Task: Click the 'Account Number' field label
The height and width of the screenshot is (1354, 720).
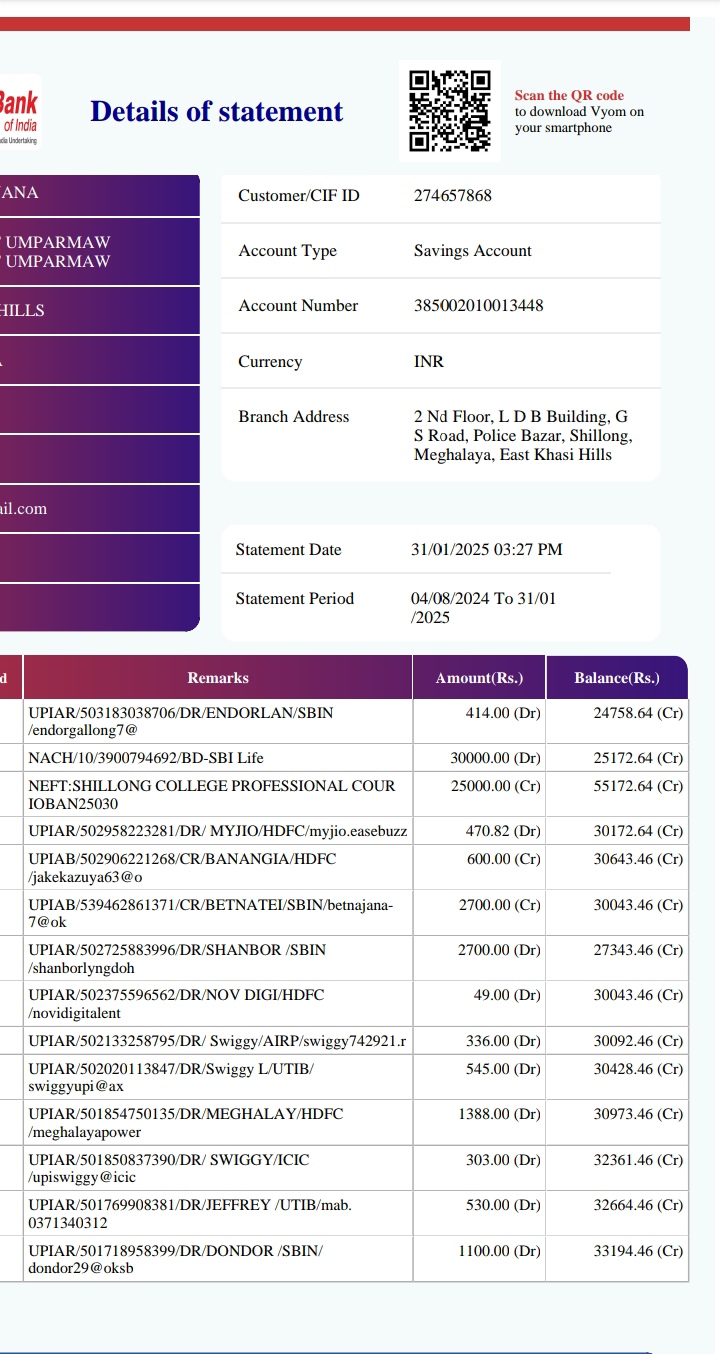Action: (298, 306)
